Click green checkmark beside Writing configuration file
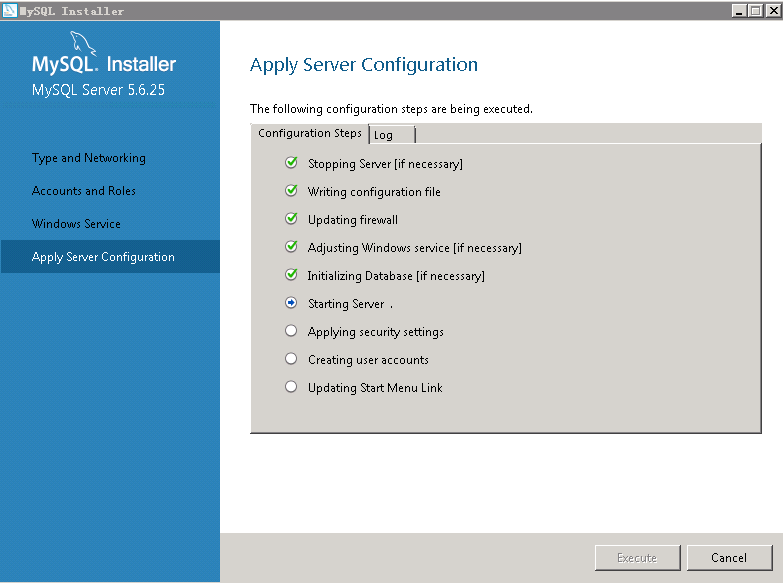783x583 pixels. pos(291,191)
